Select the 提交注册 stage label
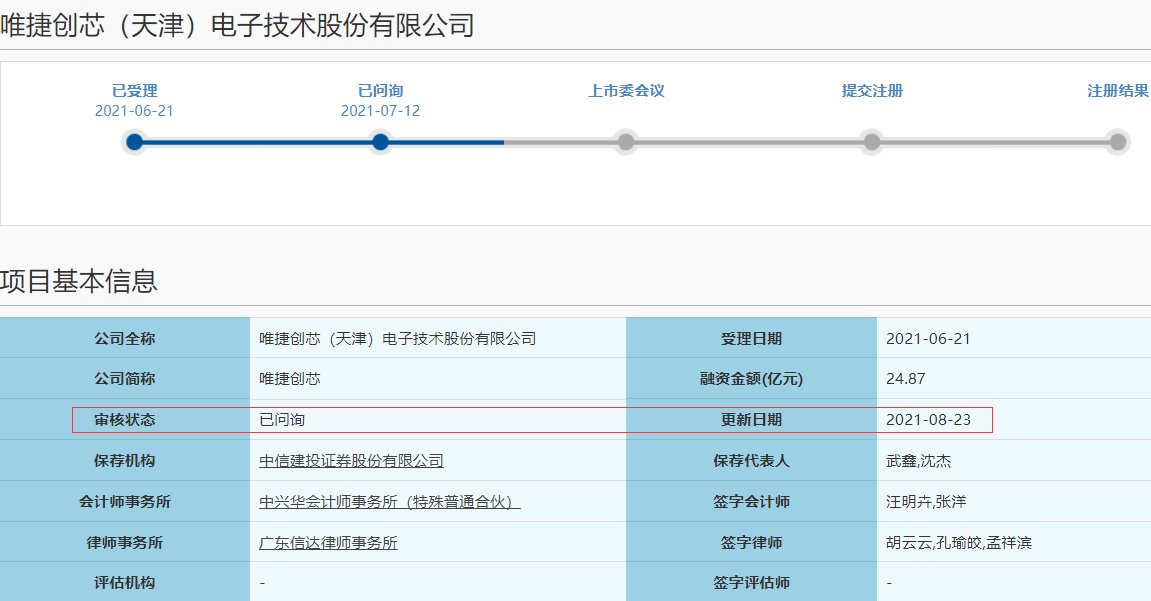The width and height of the screenshot is (1151, 601). [872, 91]
